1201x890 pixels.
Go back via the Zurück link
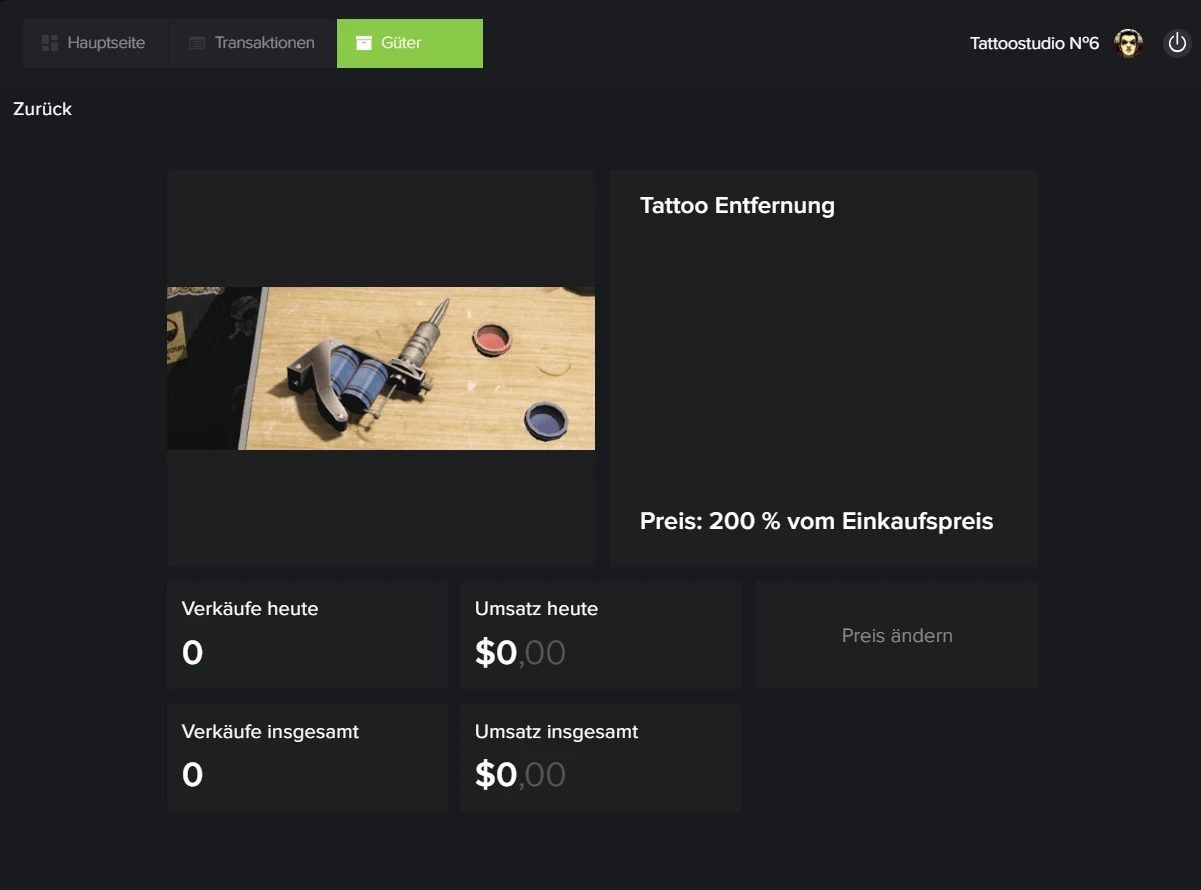coord(42,109)
